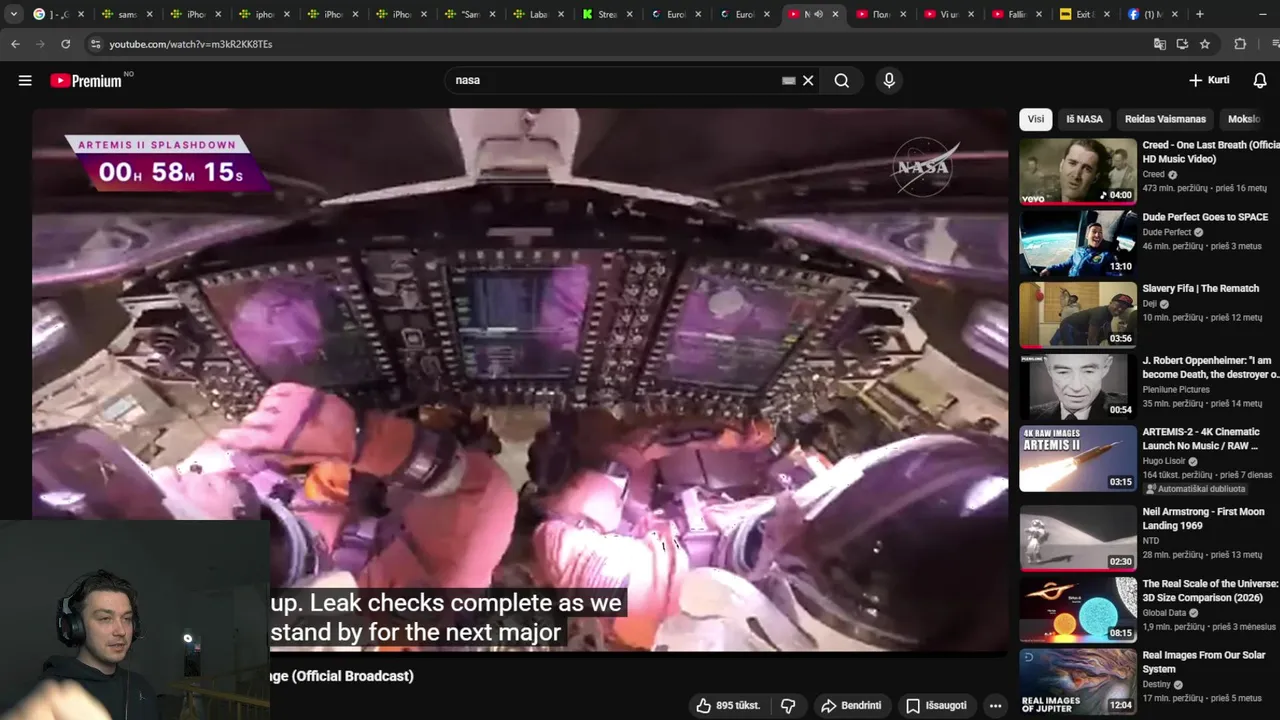
Task: Expand the tab search dropdown
Action: click(13, 14)
